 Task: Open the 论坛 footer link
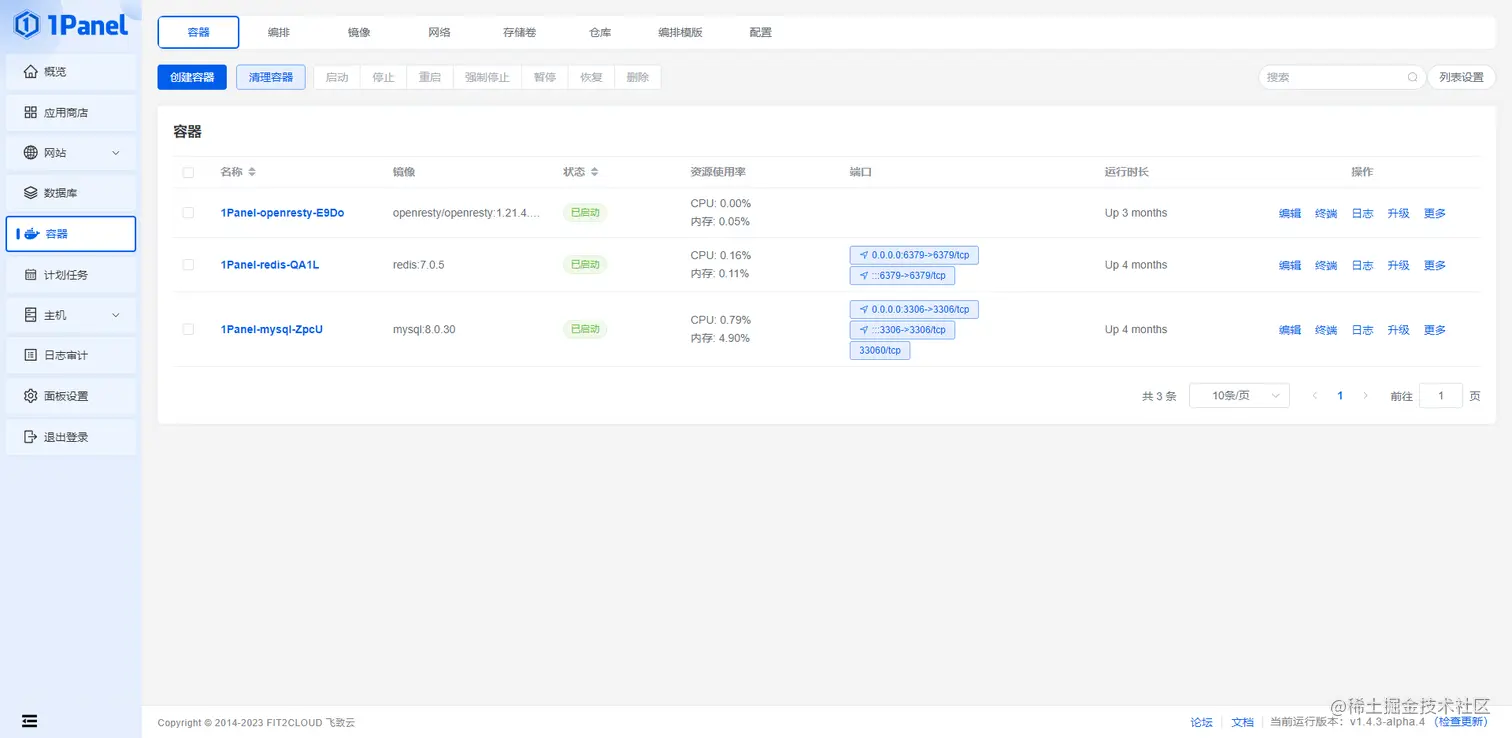[x=1201, y=722]
